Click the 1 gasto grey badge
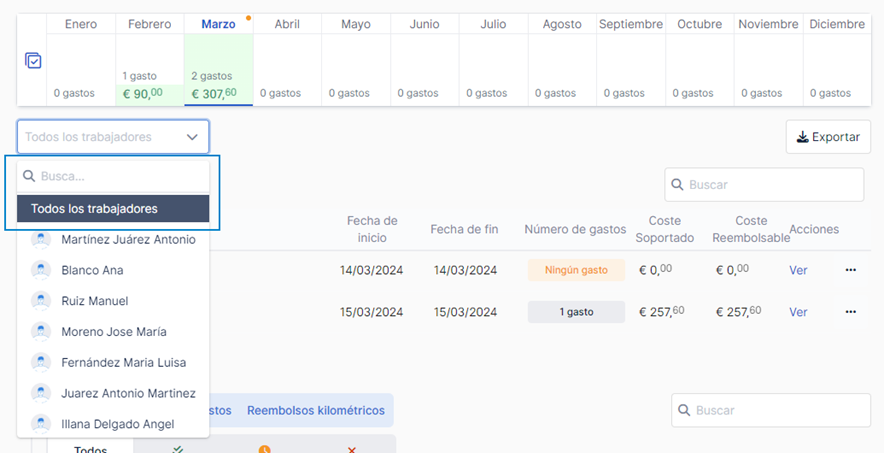Image resolution: width=884 pixels, height=453 pixels. 576,312
